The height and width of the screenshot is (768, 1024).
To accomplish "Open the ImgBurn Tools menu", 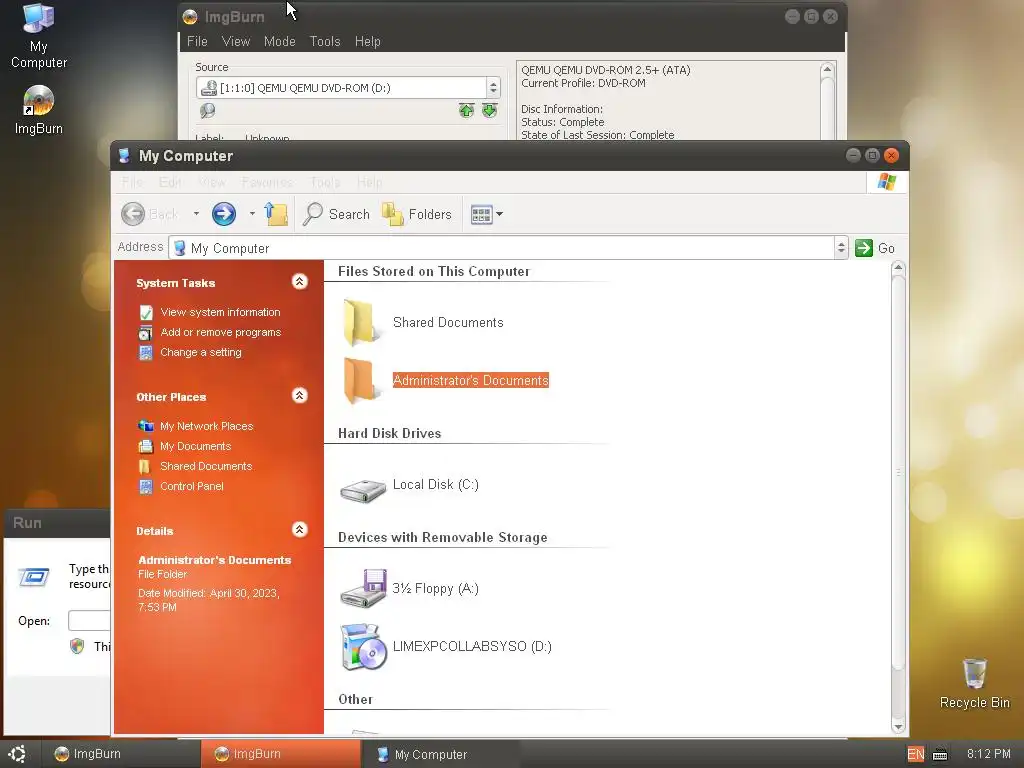I will (325, 41).
